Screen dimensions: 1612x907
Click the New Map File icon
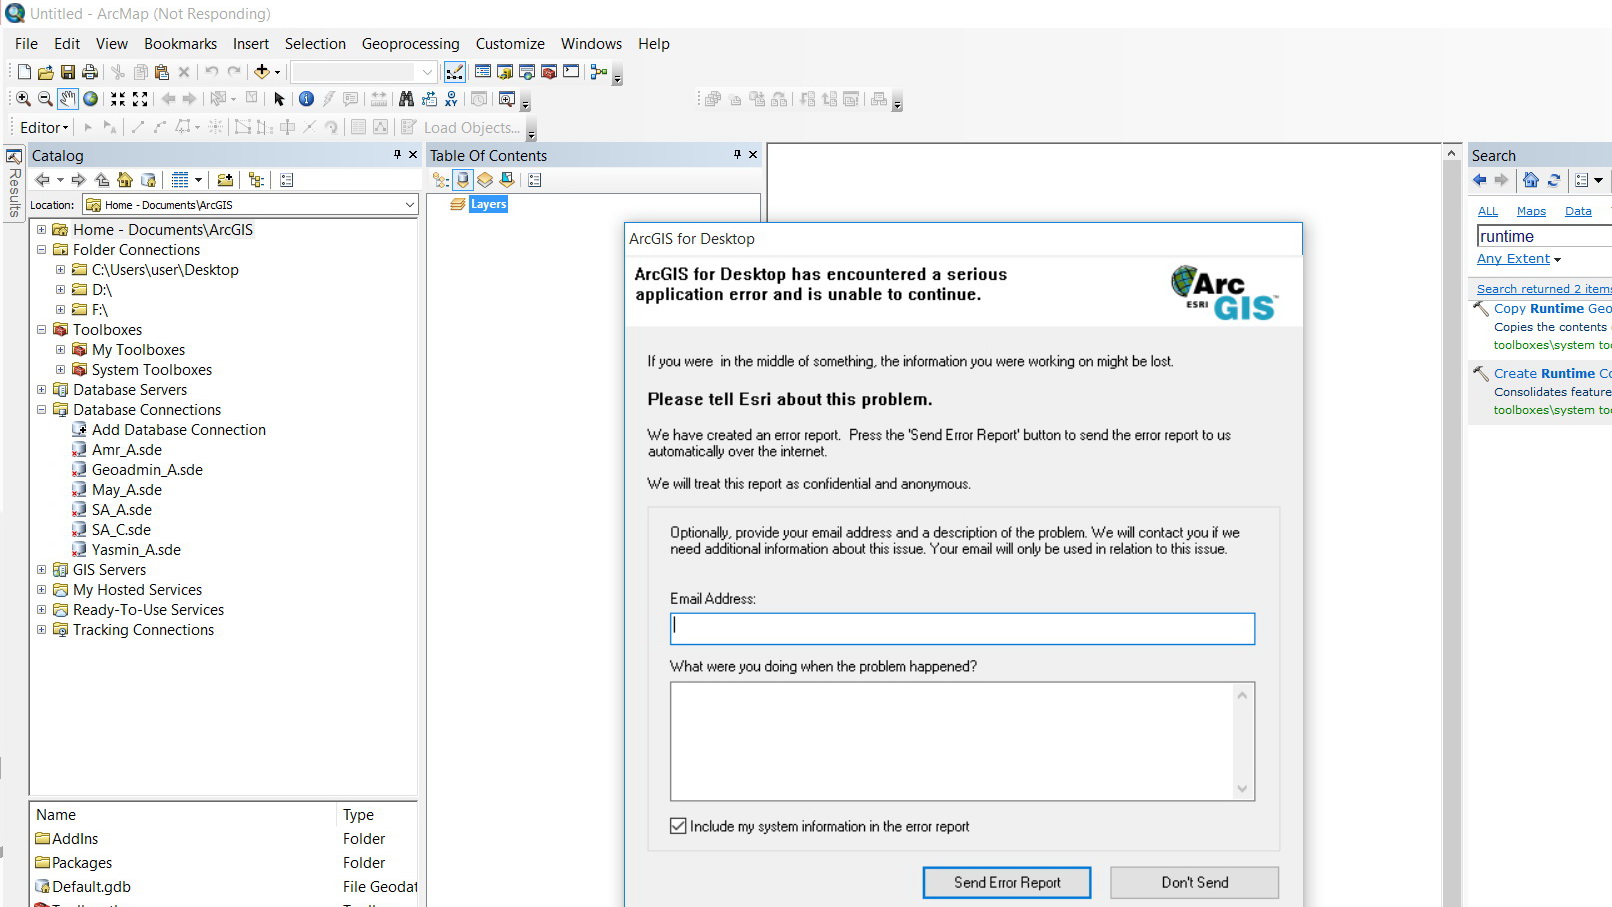tap(24, 72)
